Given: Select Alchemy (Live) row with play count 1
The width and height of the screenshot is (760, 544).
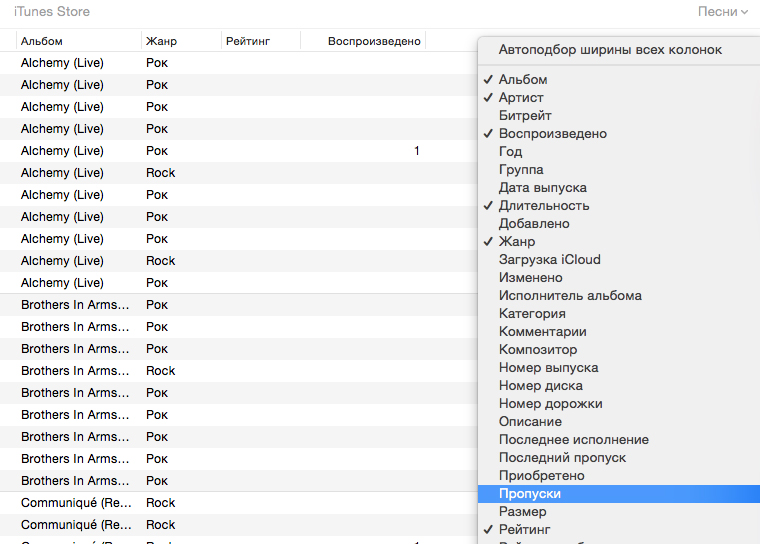Looking at the screenshot, I should [x=238, y=151].
